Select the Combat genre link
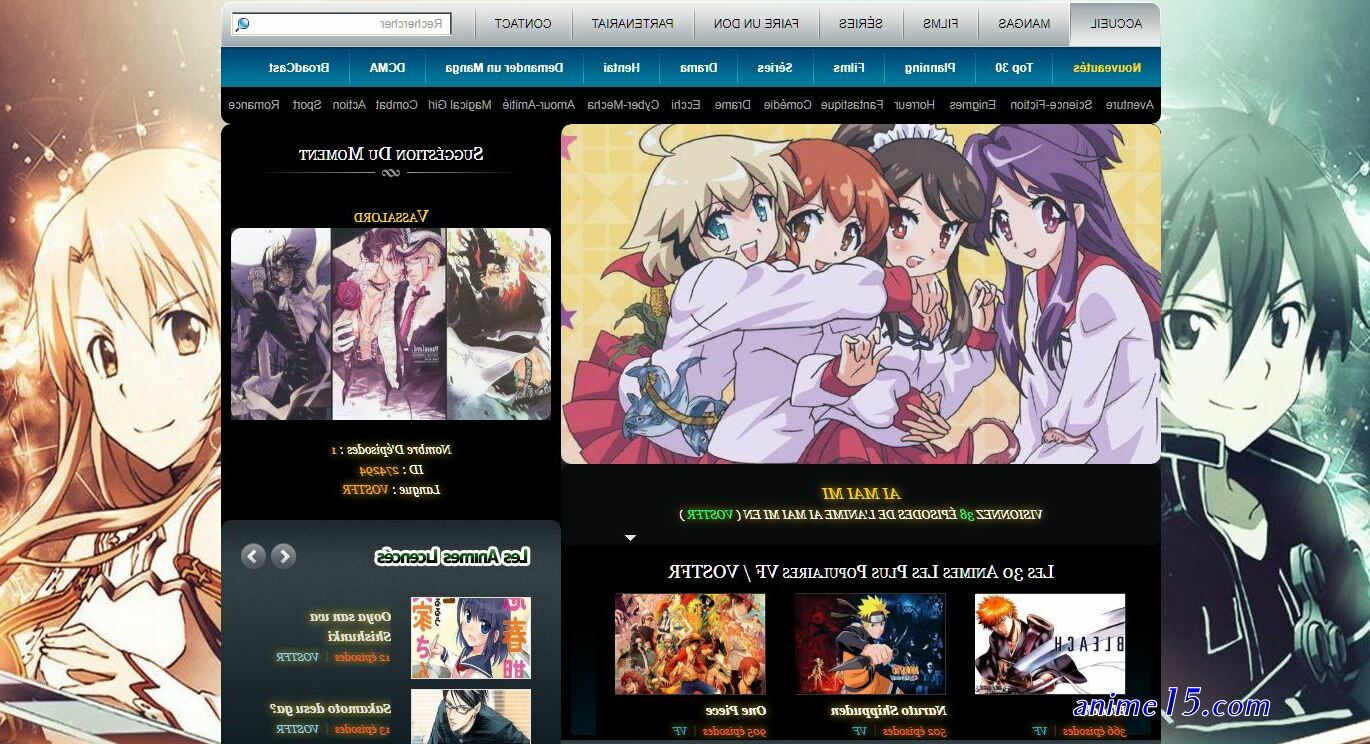 [397, 104]
